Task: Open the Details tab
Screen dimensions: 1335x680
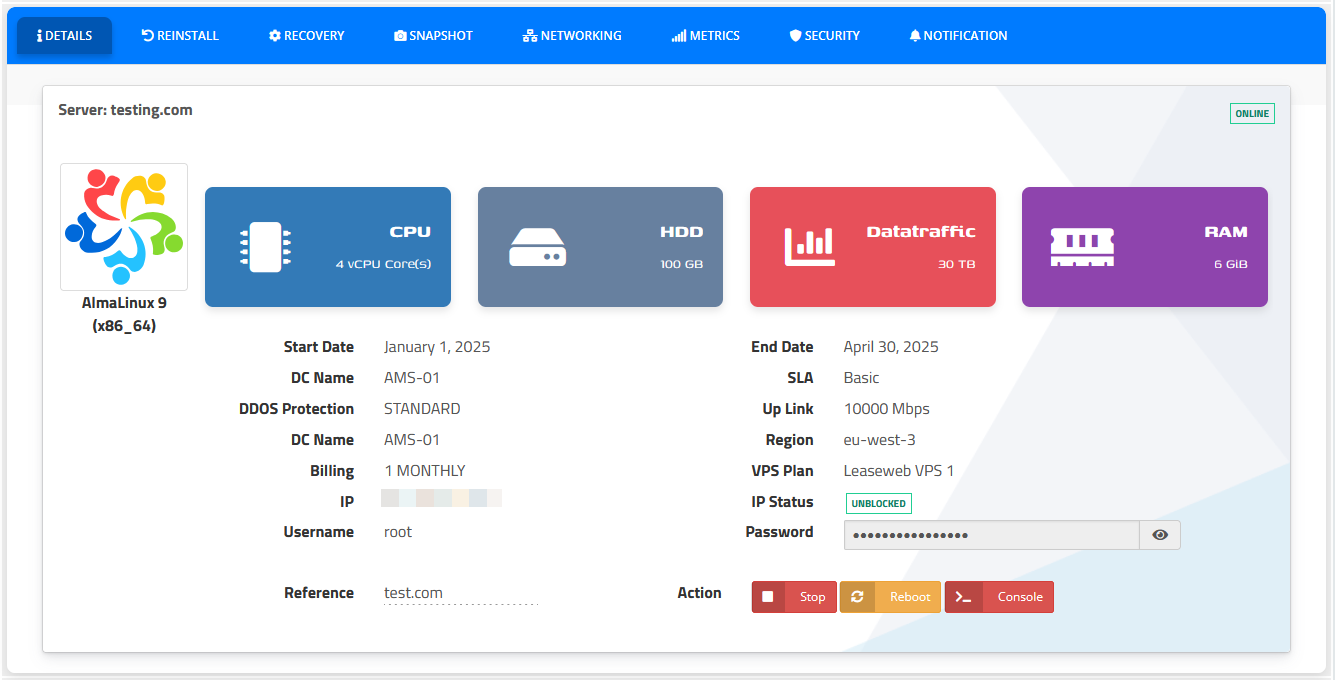Action: click(64, 36)
